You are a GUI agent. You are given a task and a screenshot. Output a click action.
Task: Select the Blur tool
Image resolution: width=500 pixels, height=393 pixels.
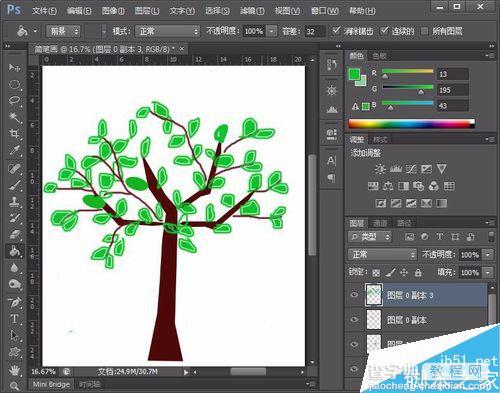click(x=14, y=268)
